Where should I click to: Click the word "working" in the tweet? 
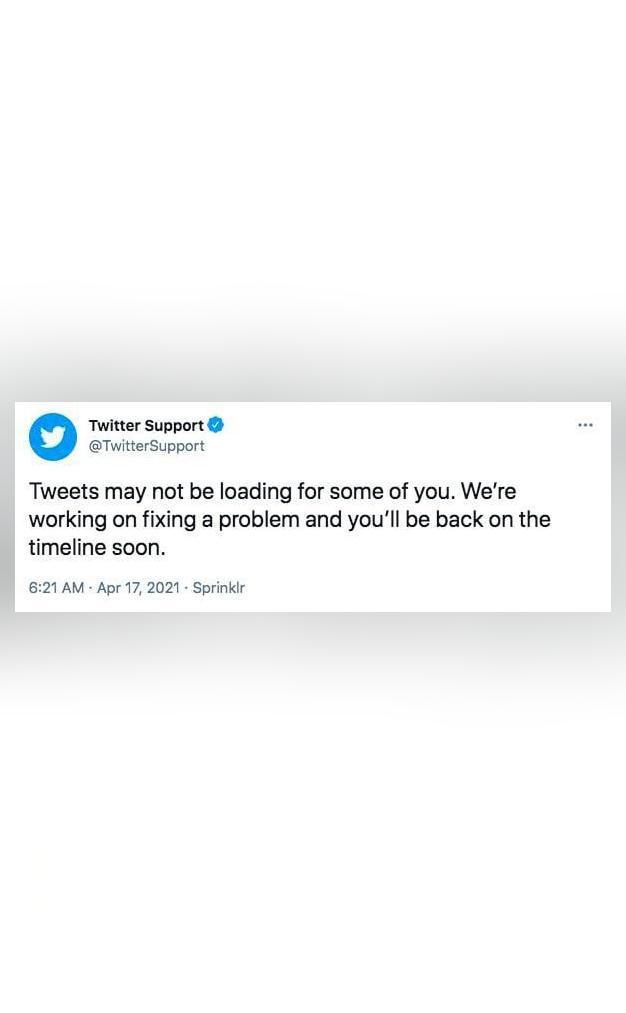68,520
